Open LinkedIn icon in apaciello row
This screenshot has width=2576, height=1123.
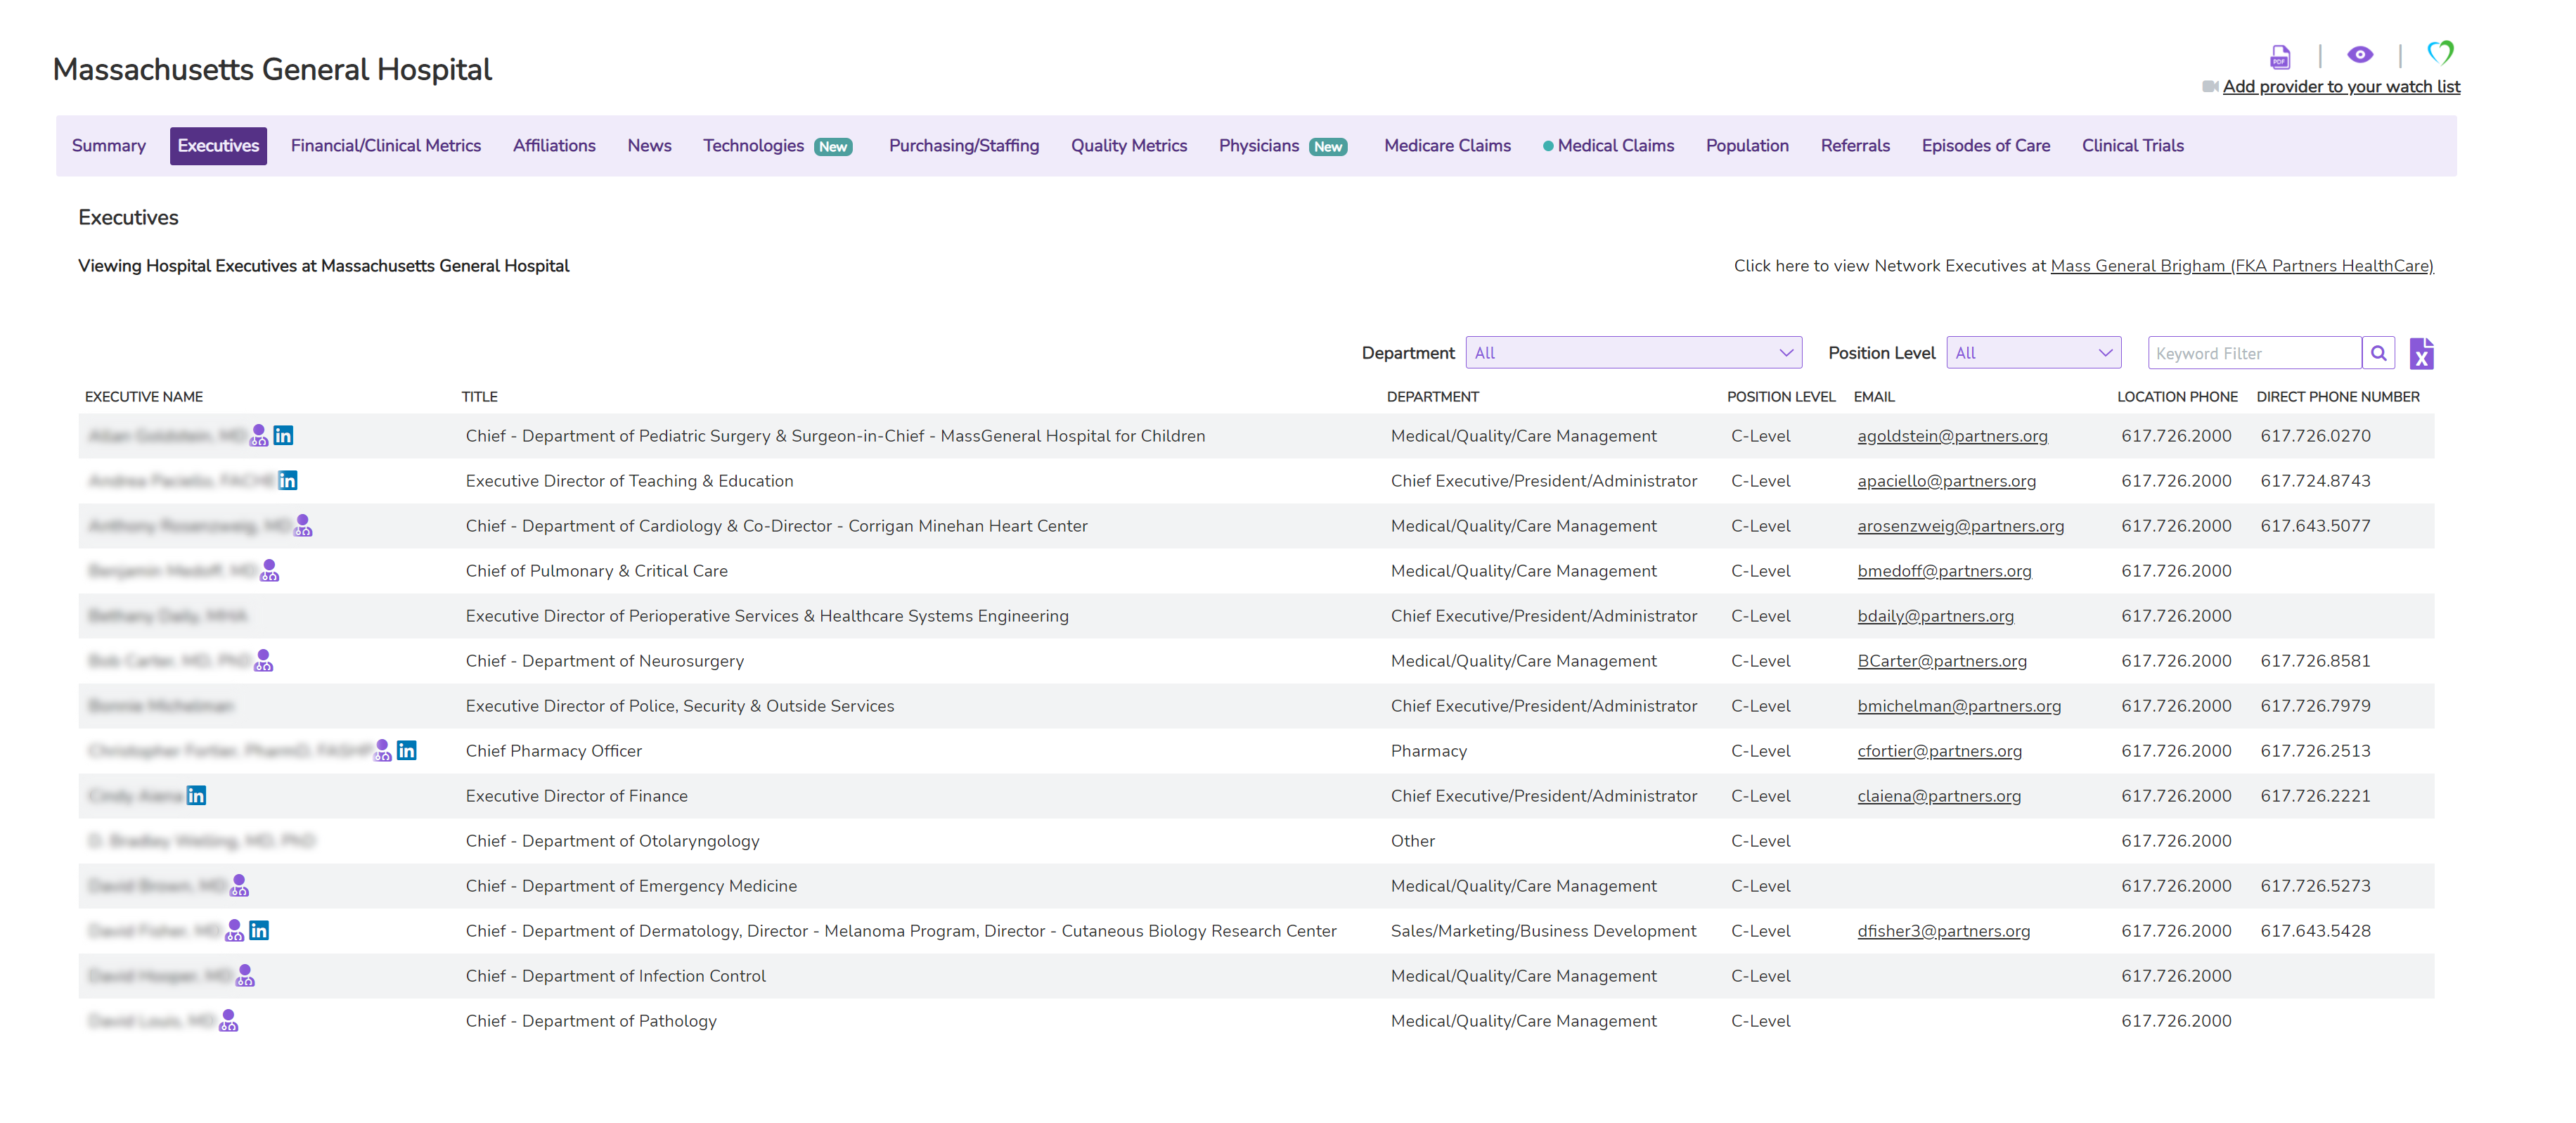click(288, 480)
